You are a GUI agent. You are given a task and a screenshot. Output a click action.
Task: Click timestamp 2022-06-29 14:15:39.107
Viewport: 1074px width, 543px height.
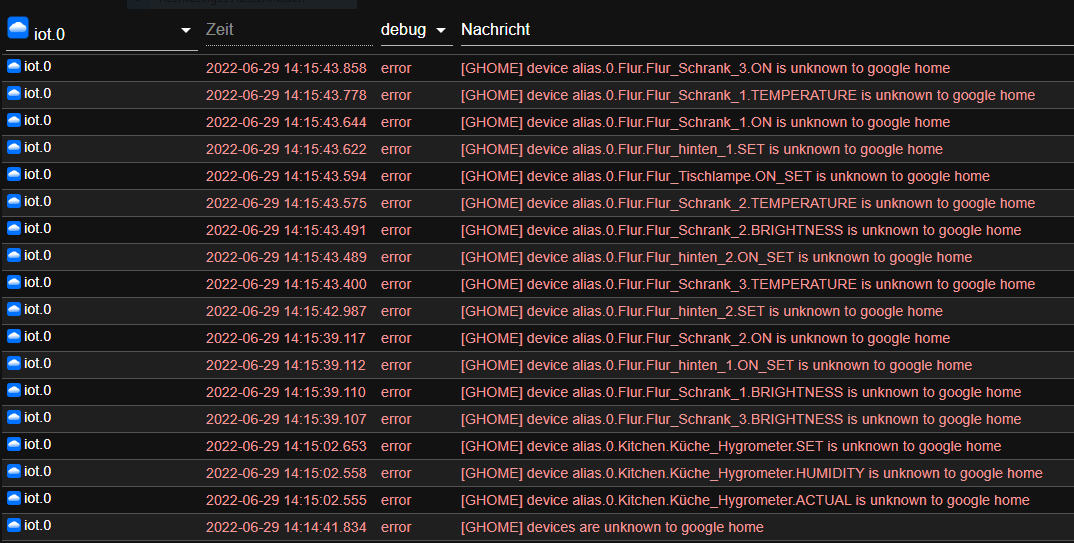point(286,419)
